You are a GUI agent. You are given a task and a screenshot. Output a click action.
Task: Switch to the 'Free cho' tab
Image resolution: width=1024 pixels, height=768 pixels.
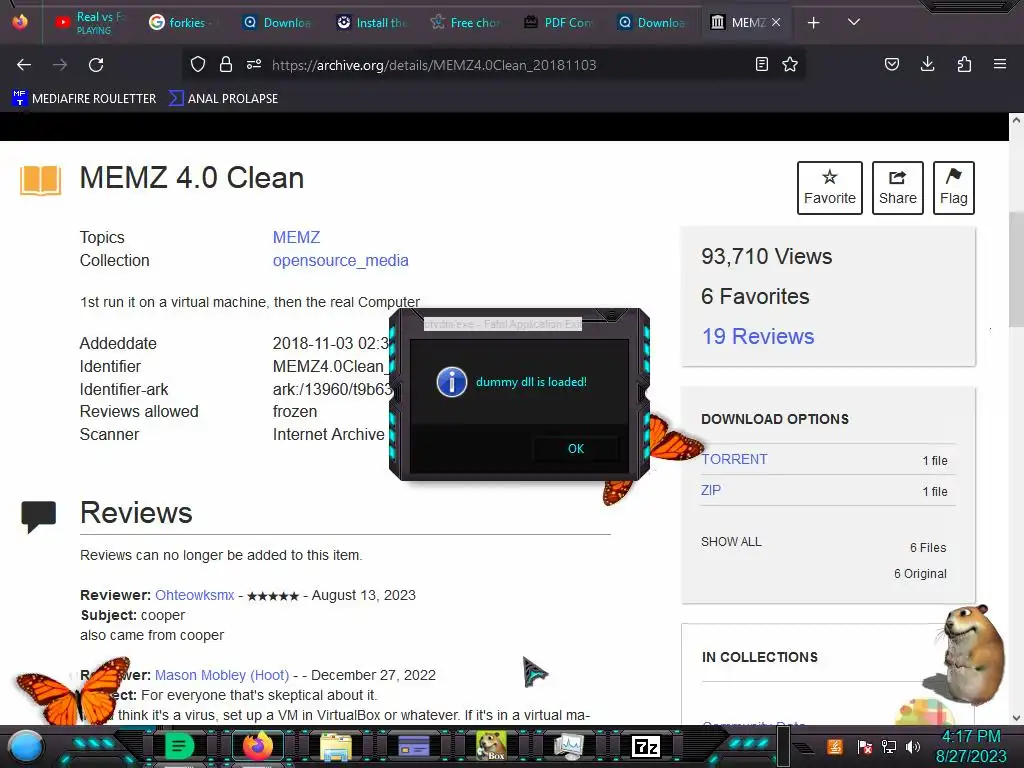pyautogui.click(x=466, y=23)
